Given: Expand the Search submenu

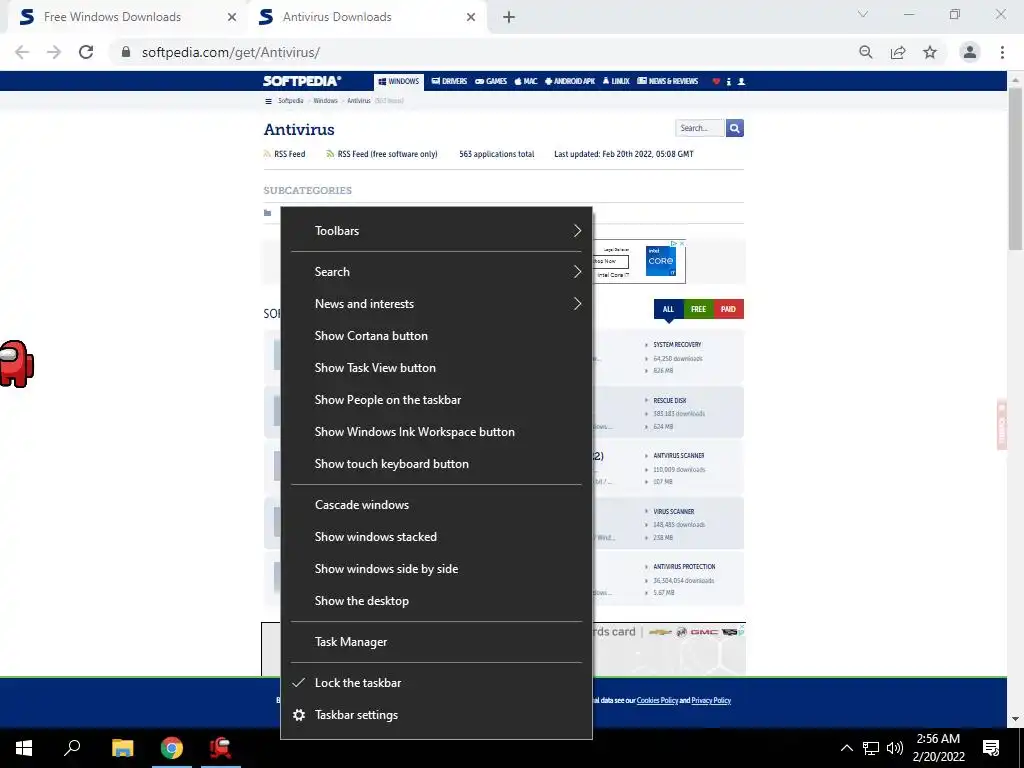Looking at the screenshot, I should [x=436, y=272].
